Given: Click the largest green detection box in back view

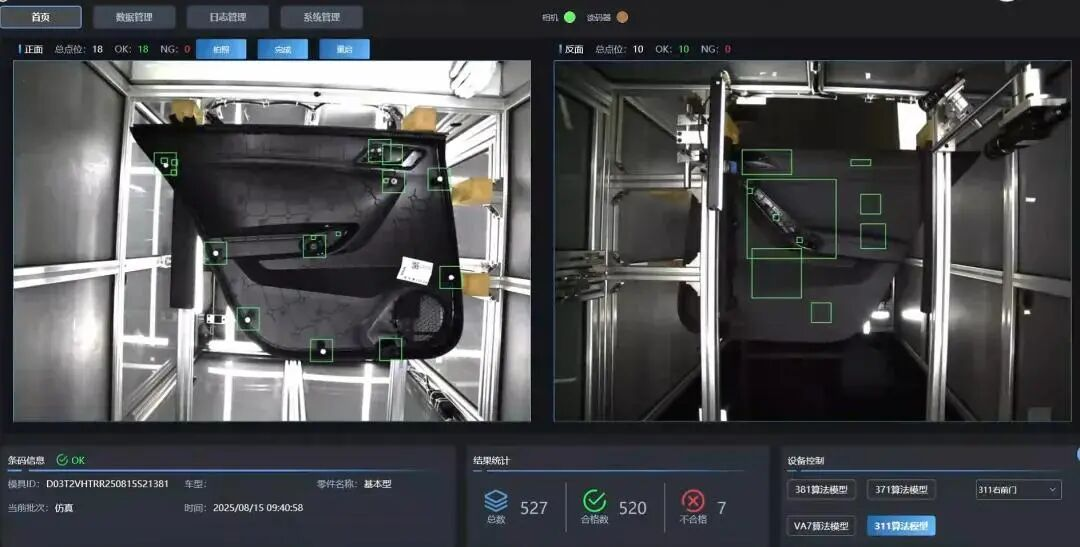Looking at the screenshot, I should [791, 218].
